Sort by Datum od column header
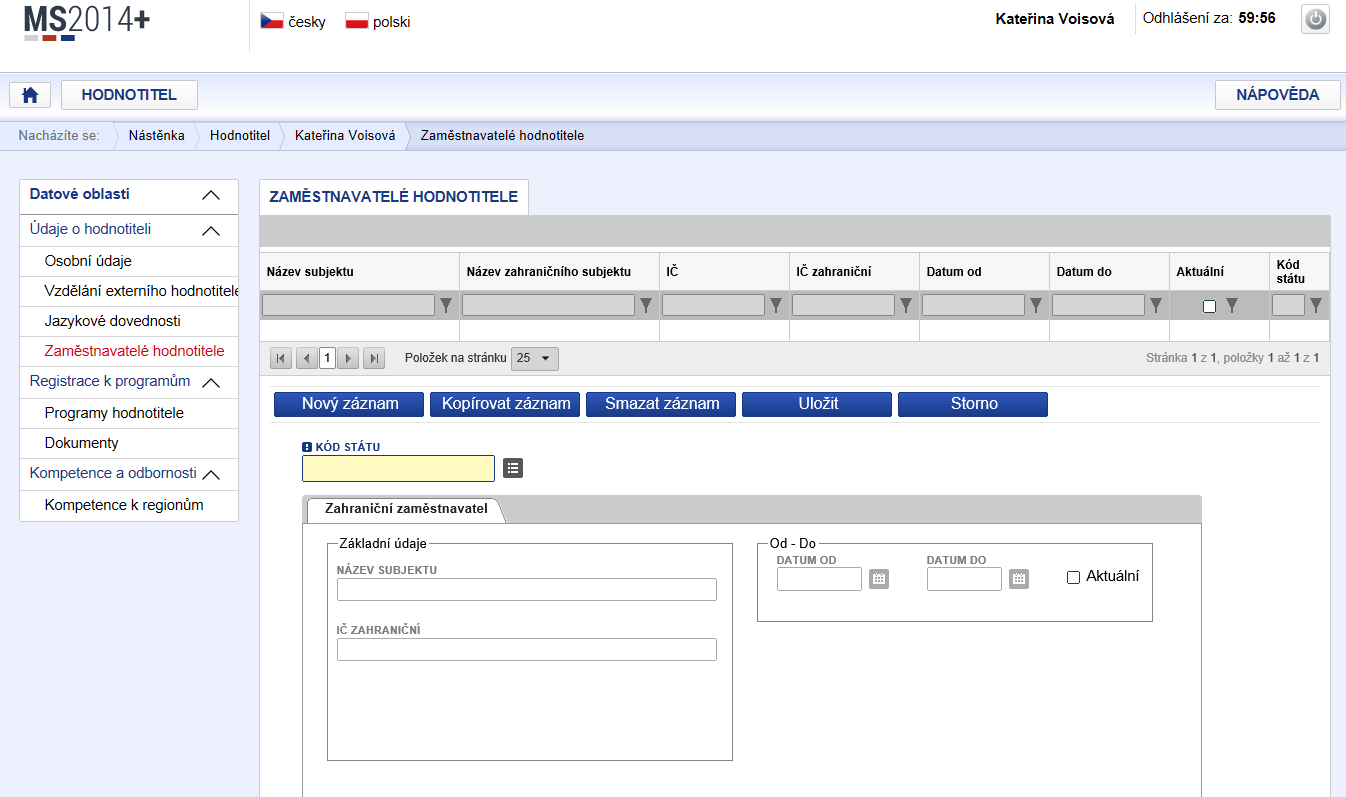The height and width of the screenshot is (797, 1346). 954,272
